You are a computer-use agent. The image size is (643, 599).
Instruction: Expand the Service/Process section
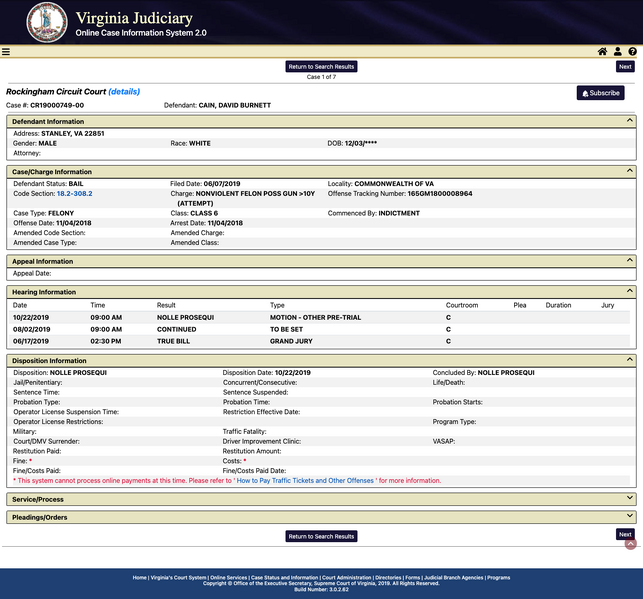629,498
